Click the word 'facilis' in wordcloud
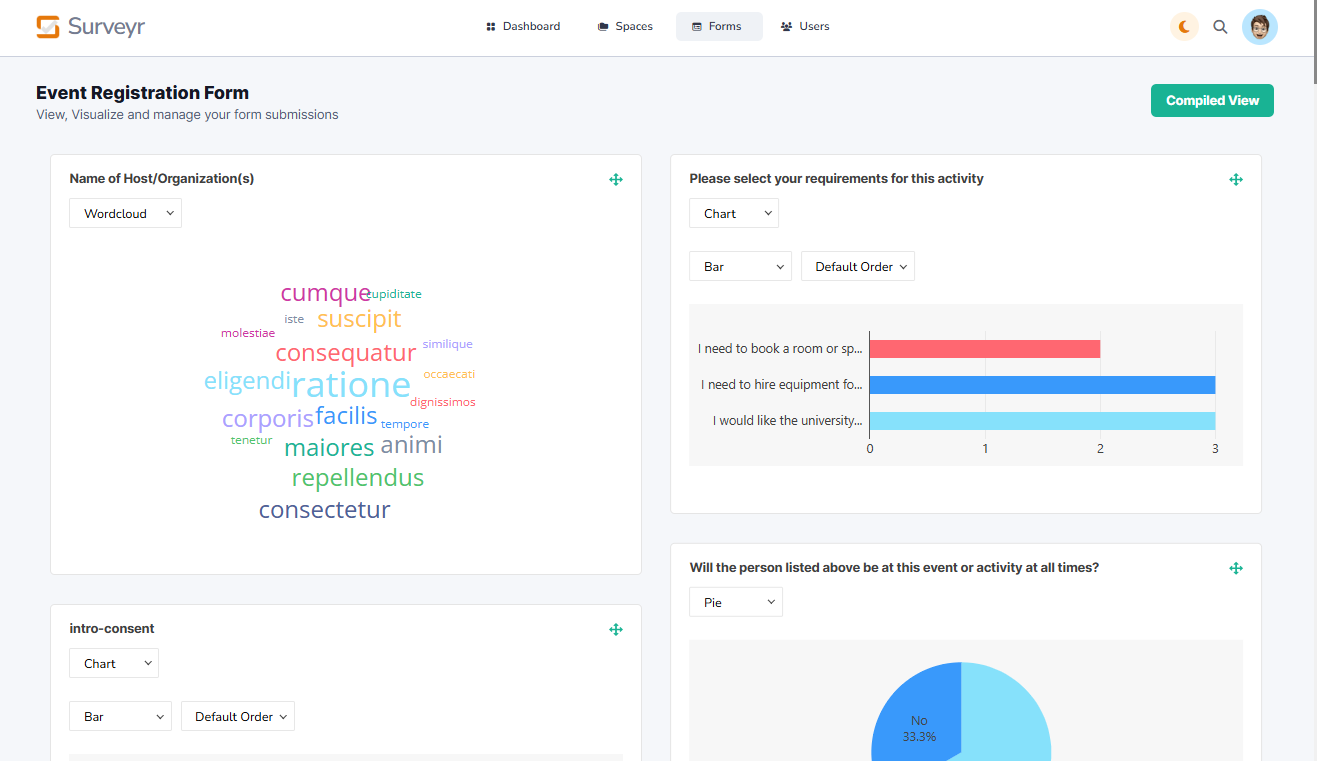The width and height of the screenshot is (1317, 761). [x=347, y=416]
